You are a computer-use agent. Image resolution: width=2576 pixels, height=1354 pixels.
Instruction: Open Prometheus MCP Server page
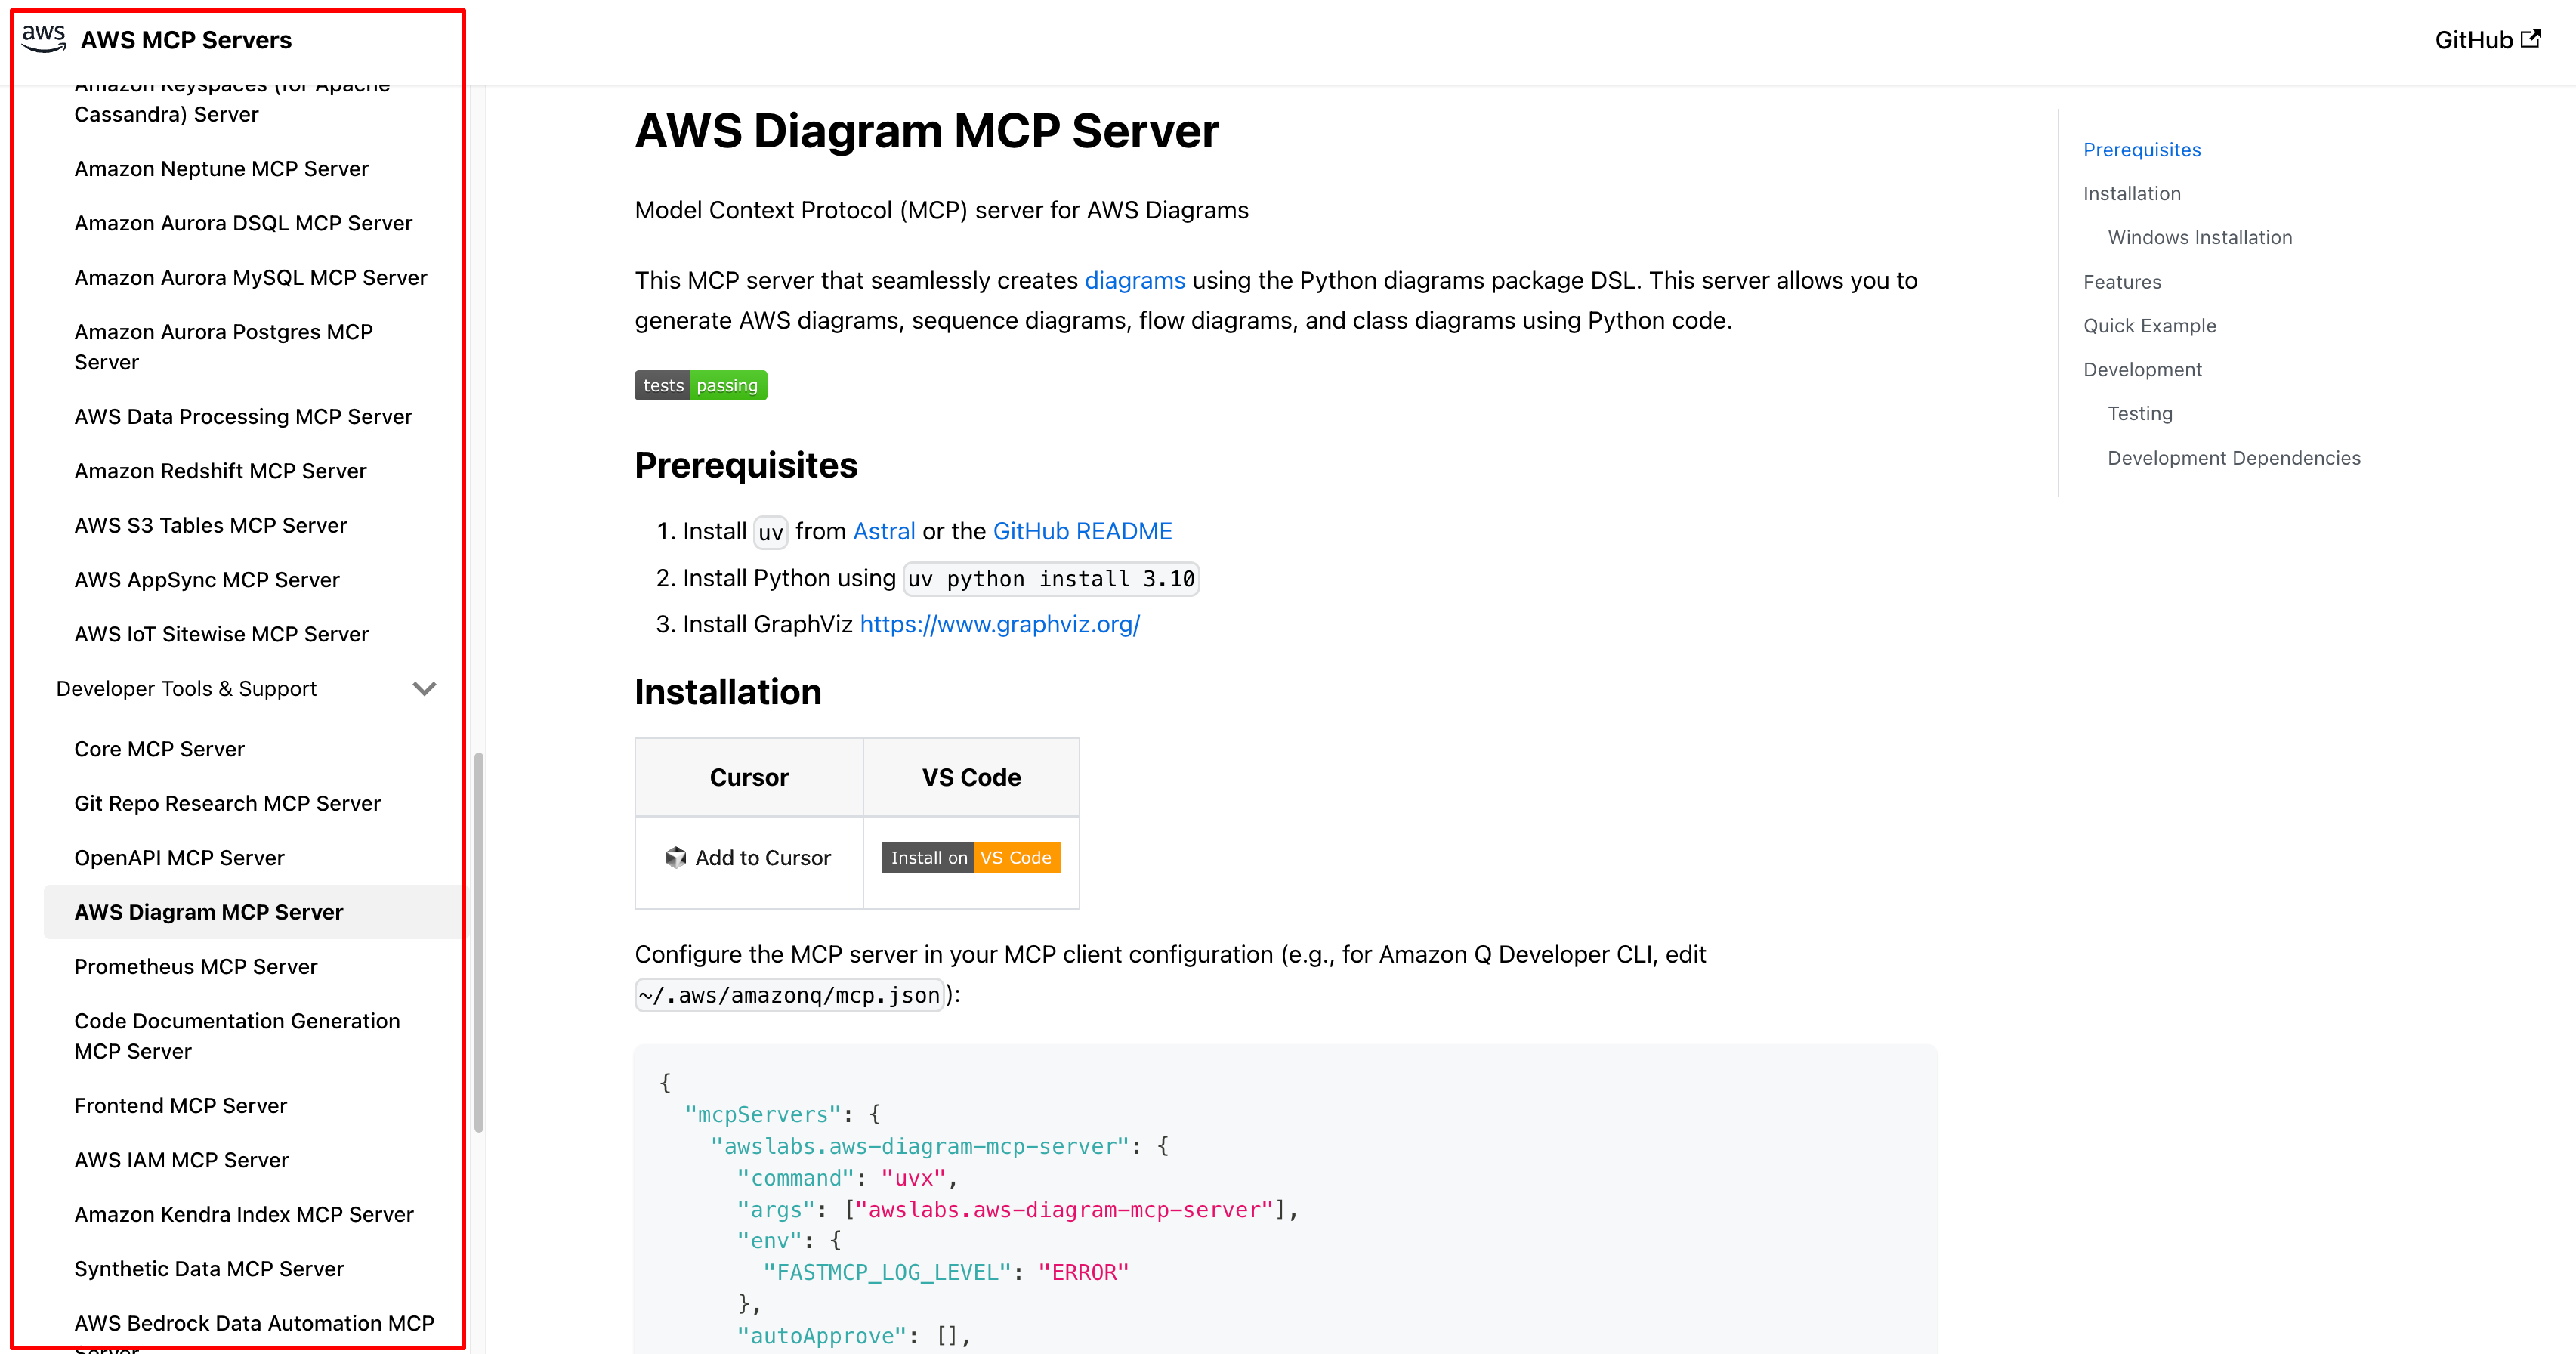click(x=196, y=966)
